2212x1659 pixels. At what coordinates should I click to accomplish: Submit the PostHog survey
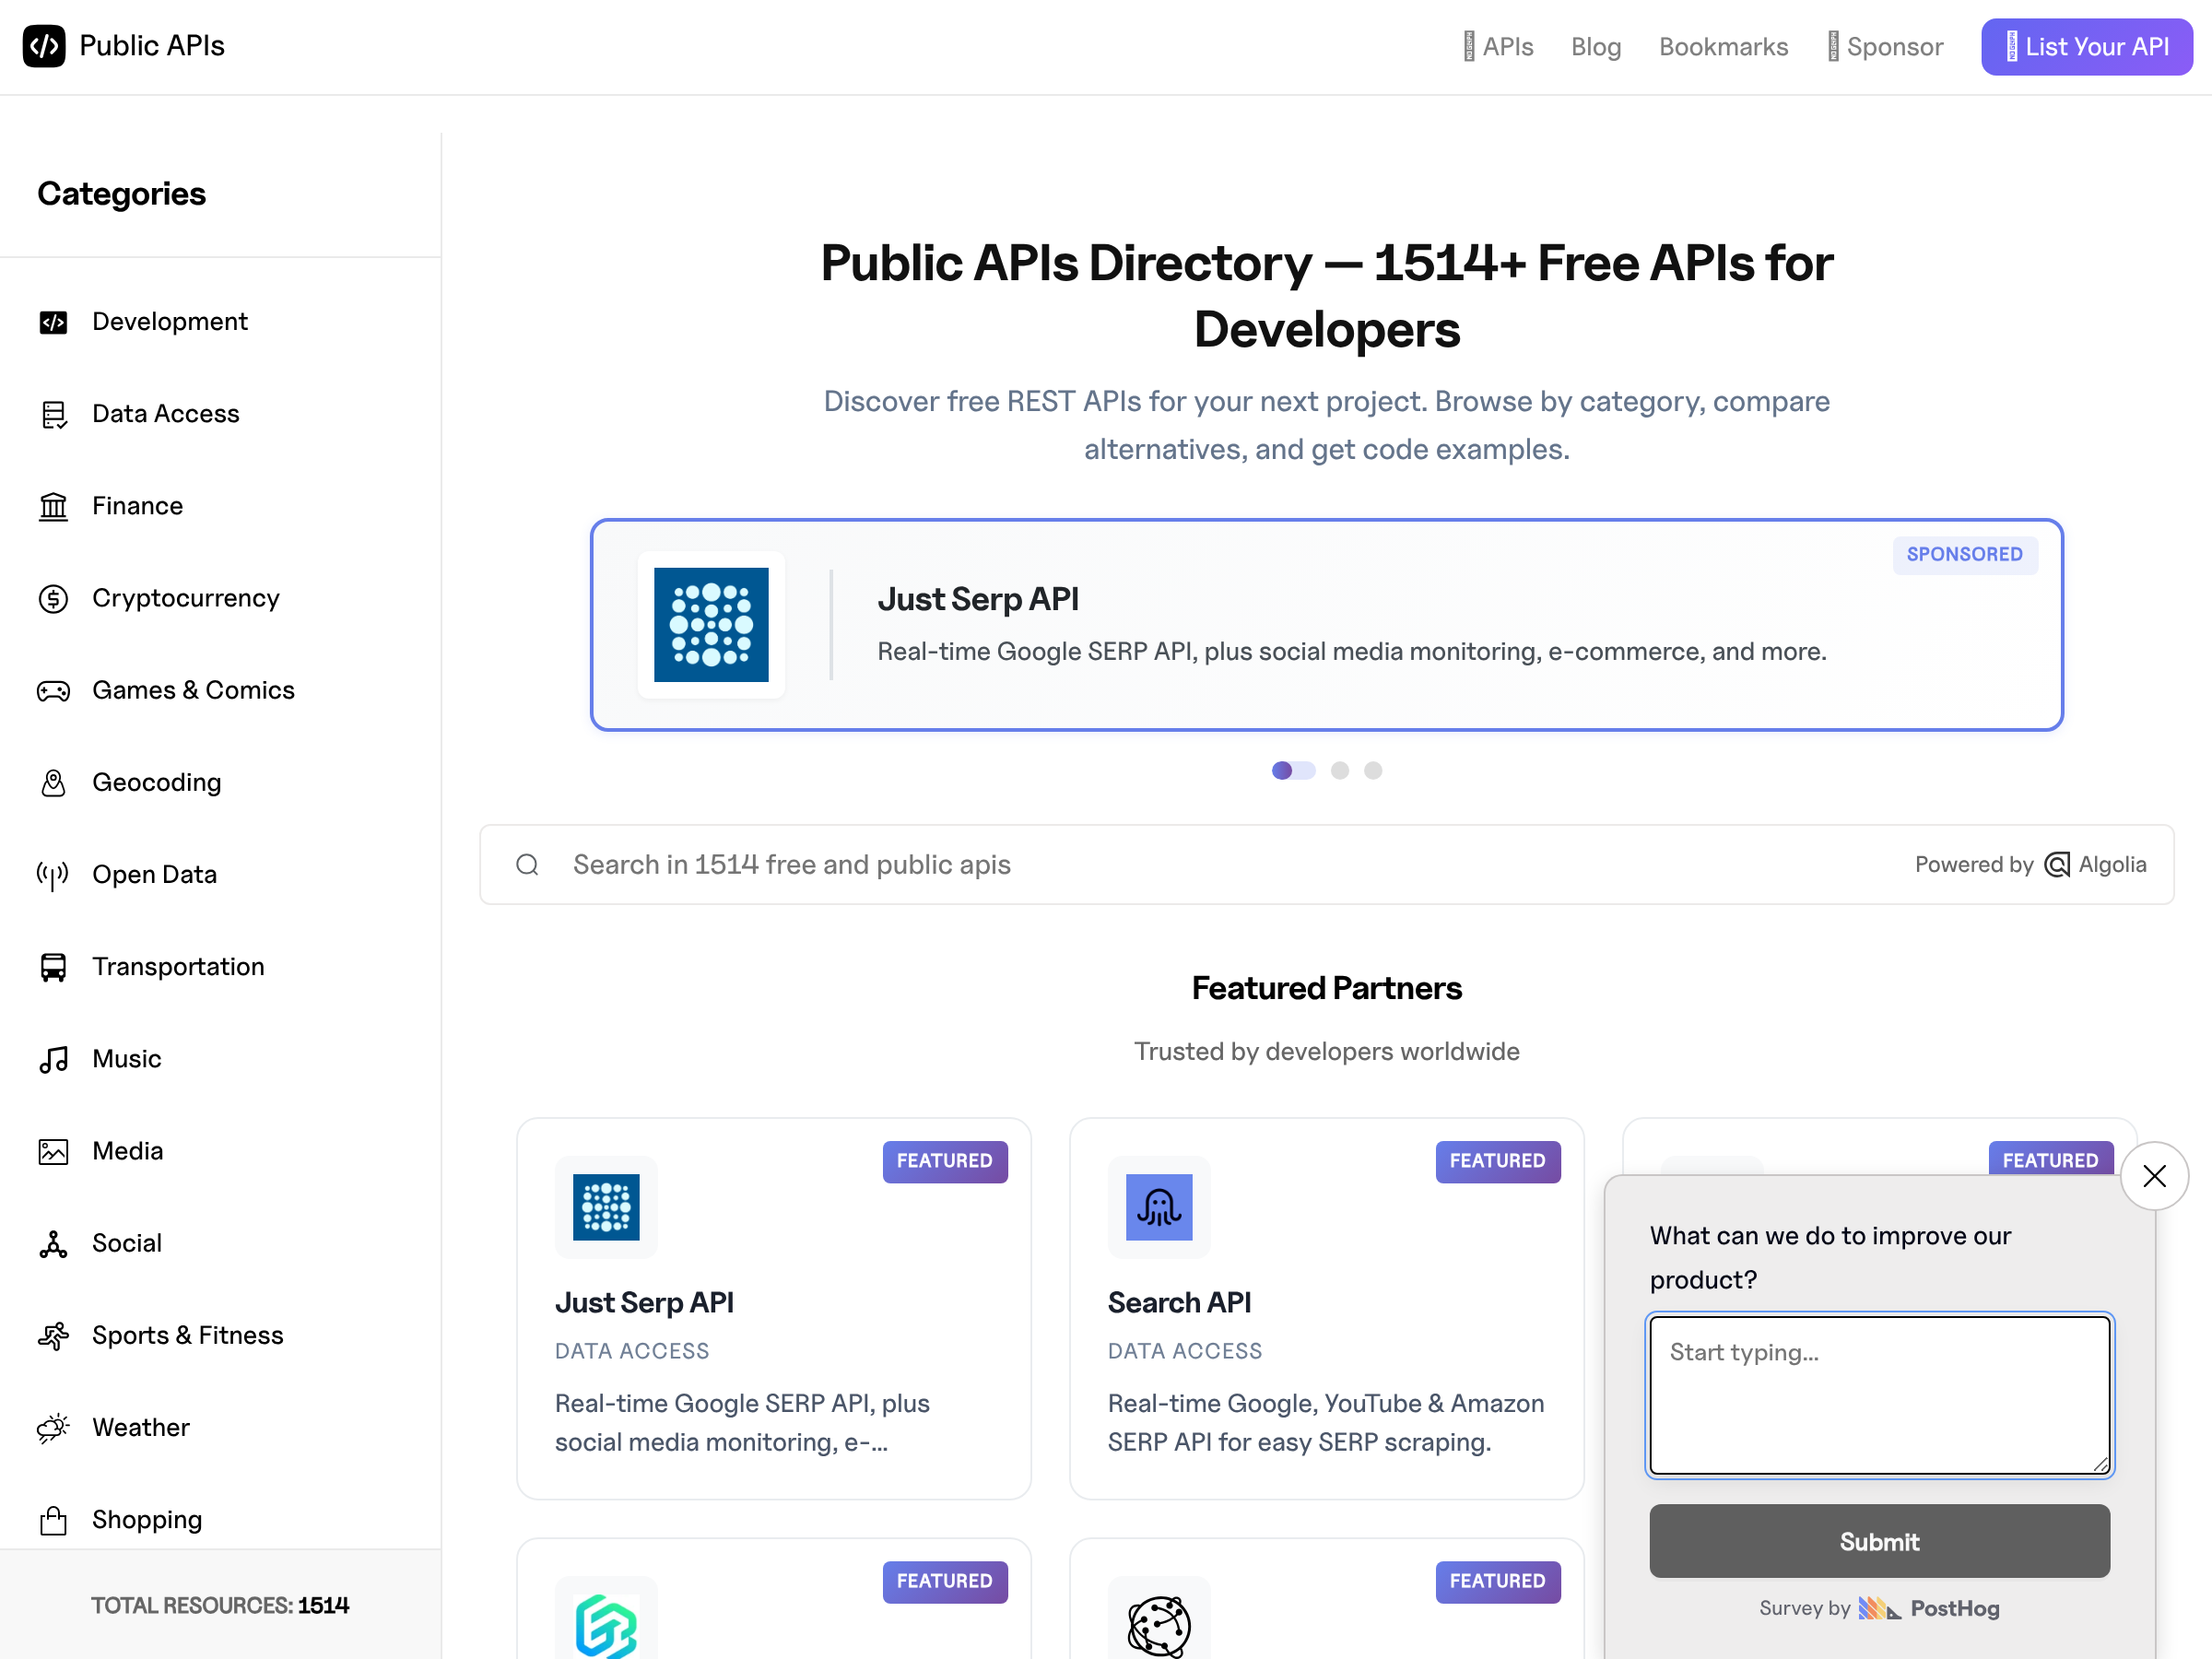[1878, 1541]
